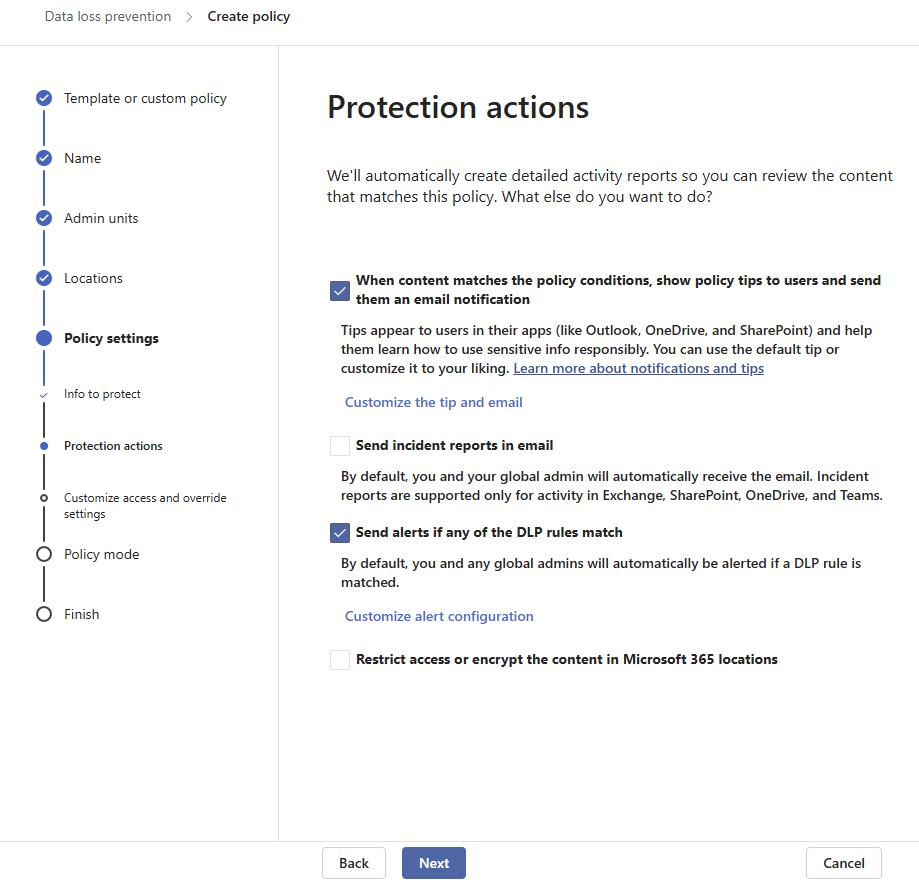Enable Send incident reports in email
Image resolution: width=919 pixels, height=884 pixels.
(340, 446)
